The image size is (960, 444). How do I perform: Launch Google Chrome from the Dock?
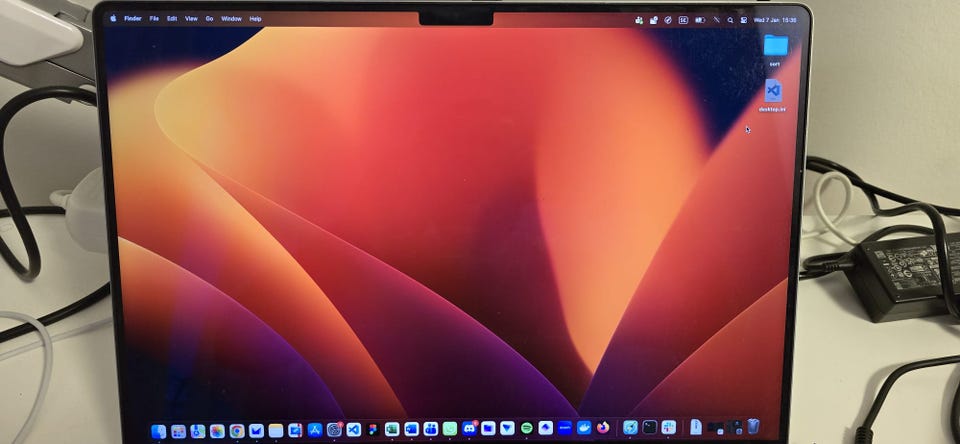coord(237,431)
